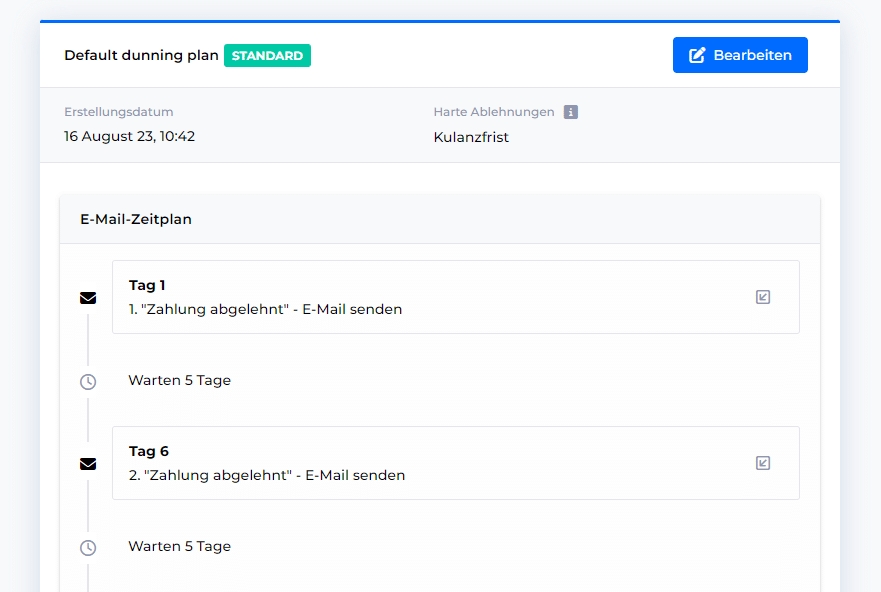This screenshot has height=592, width=881.
Task: Open the Tag 1 email preview icon
Action: point(762,297)
